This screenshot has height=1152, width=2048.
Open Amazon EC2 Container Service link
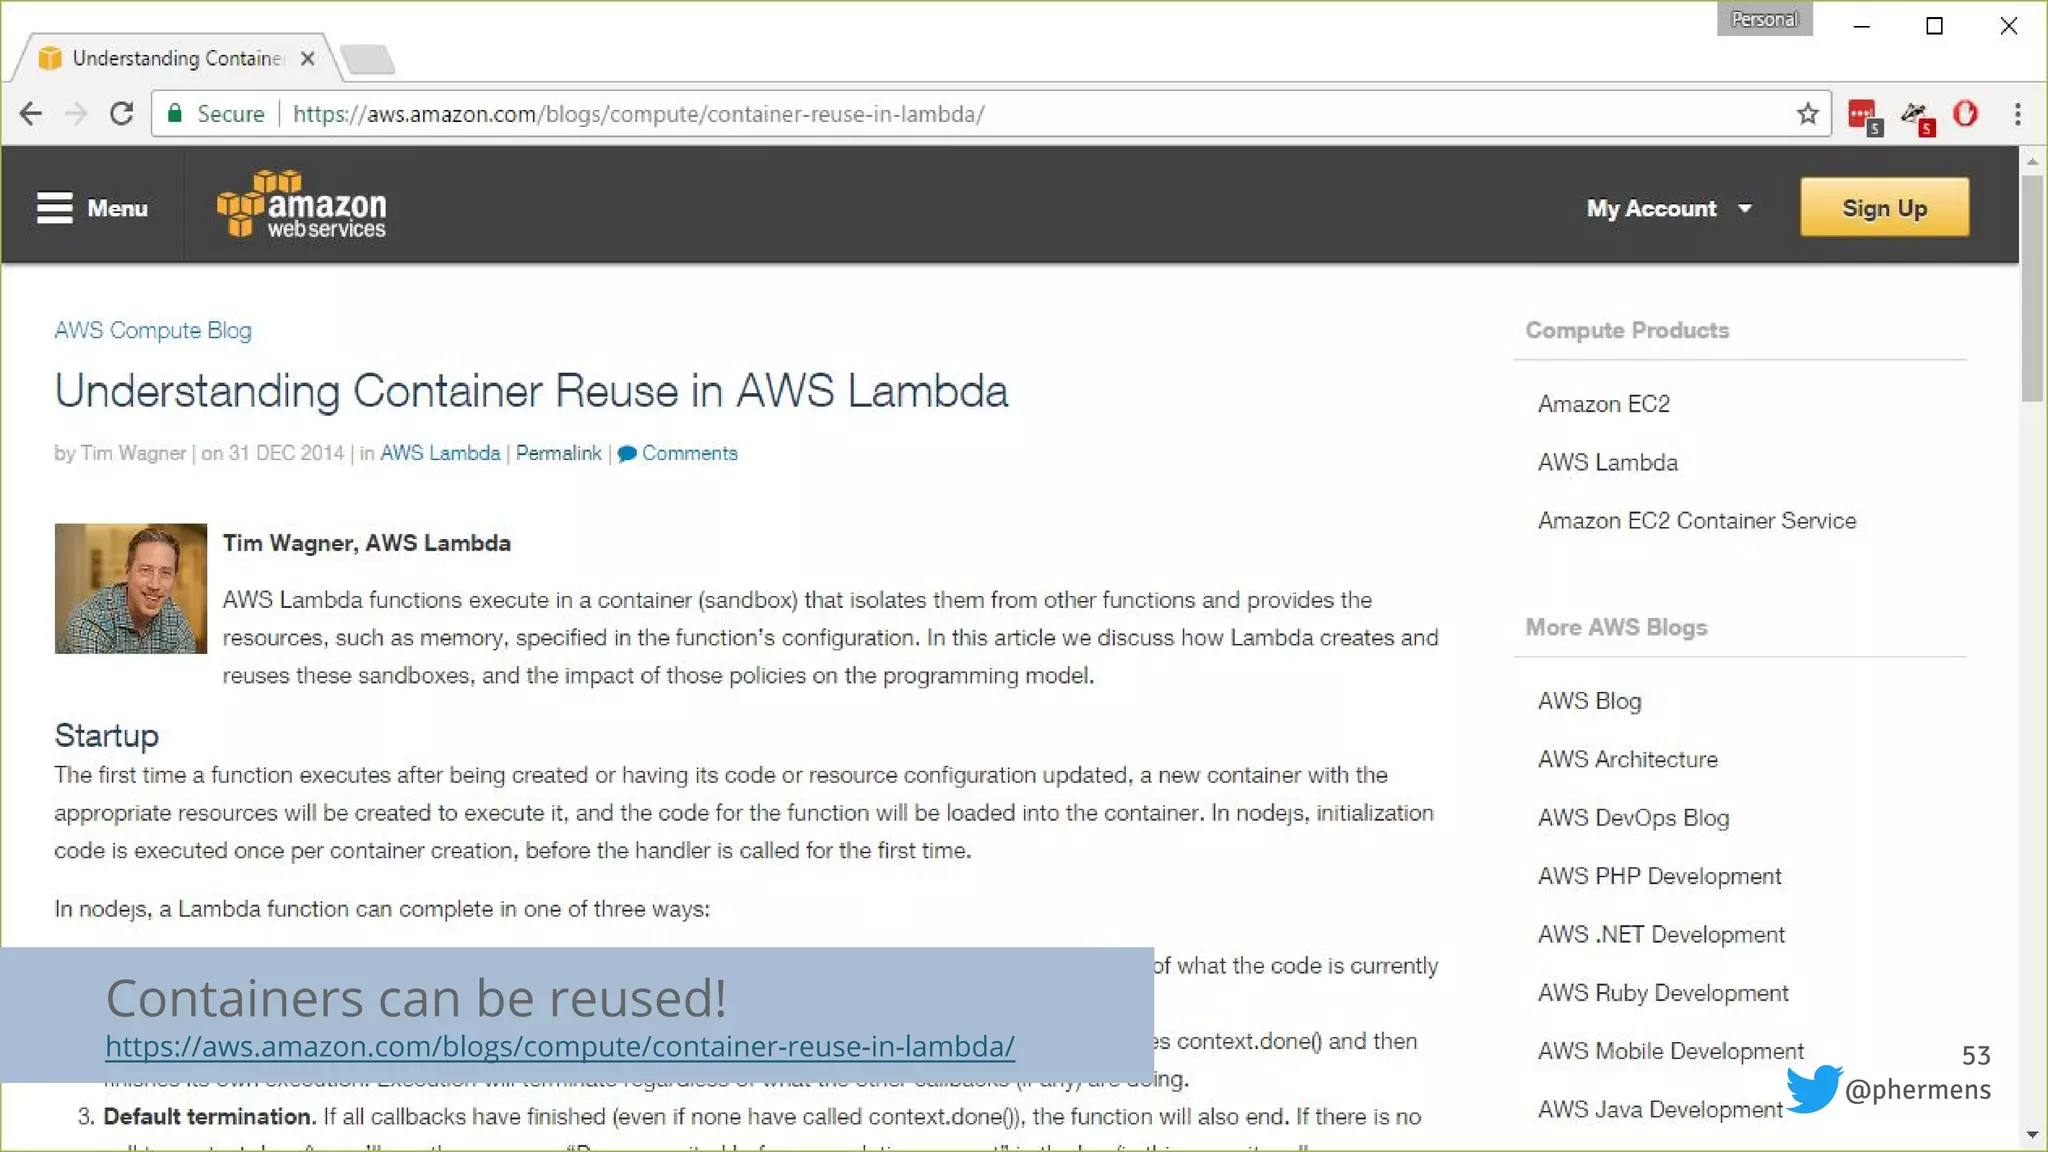[1697, 520]
